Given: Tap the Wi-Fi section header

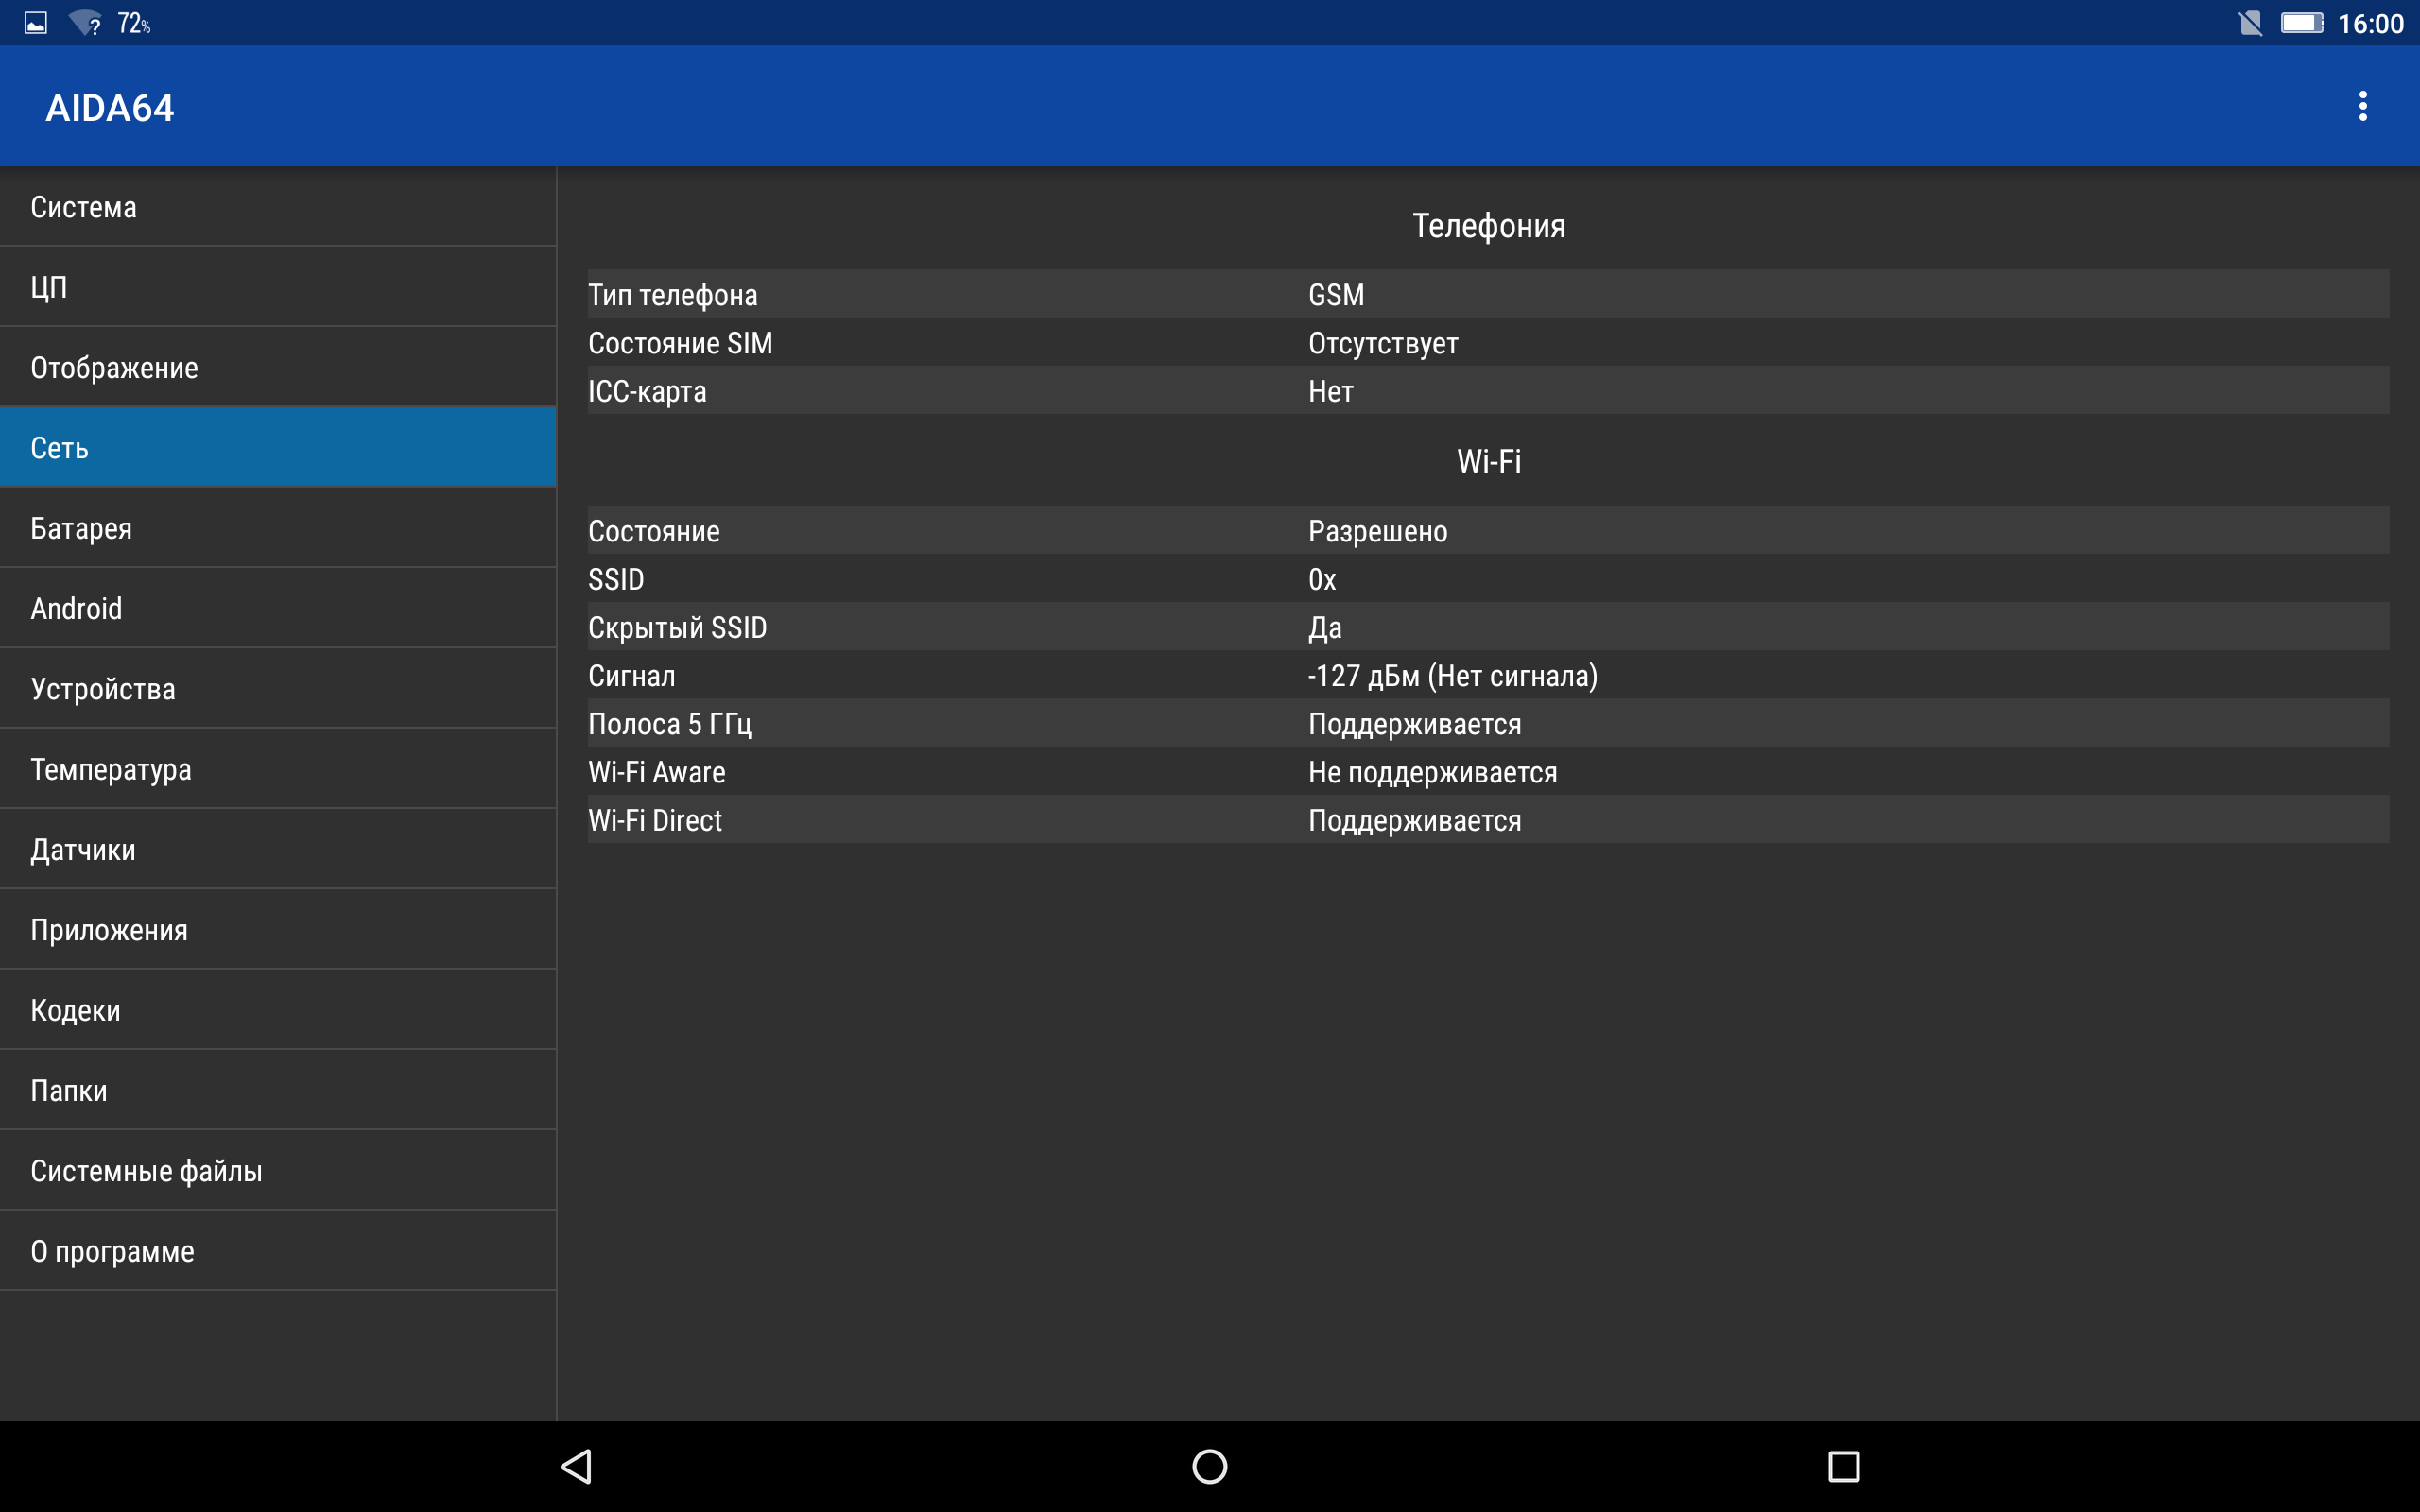Looking at the screenshot, I should [1488, 461].
